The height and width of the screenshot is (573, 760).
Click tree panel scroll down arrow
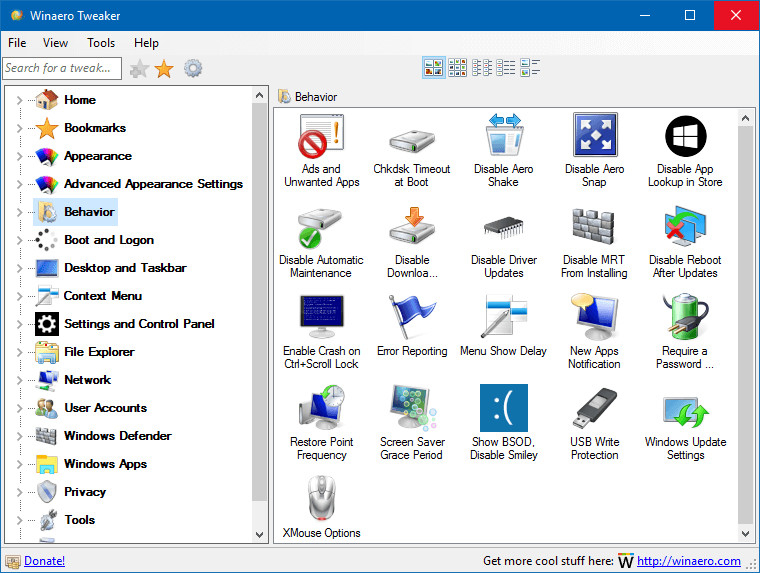(x=259, y=534)
